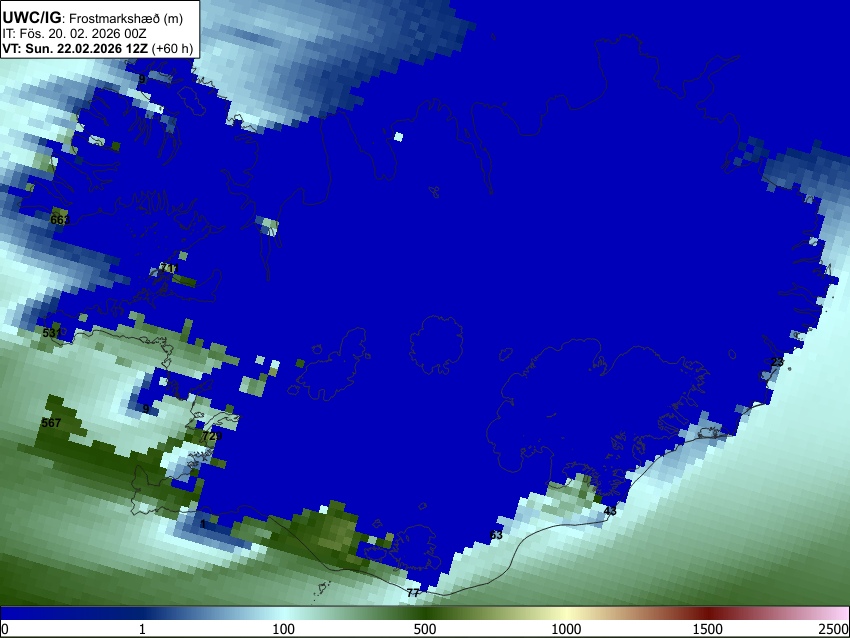Click the dark green color bar section above 500
The height and width of the screenshot is (638, 850).
[424, 613]
